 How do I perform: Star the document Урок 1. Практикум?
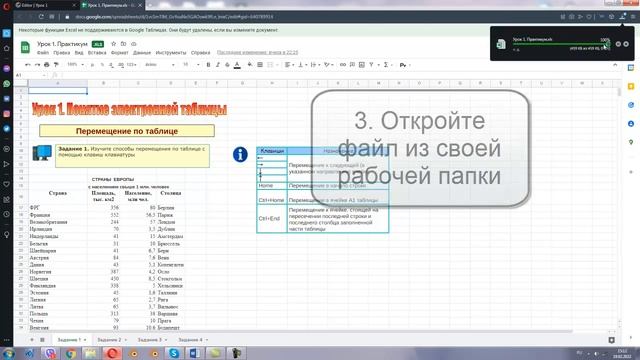[x=113, y=44]
